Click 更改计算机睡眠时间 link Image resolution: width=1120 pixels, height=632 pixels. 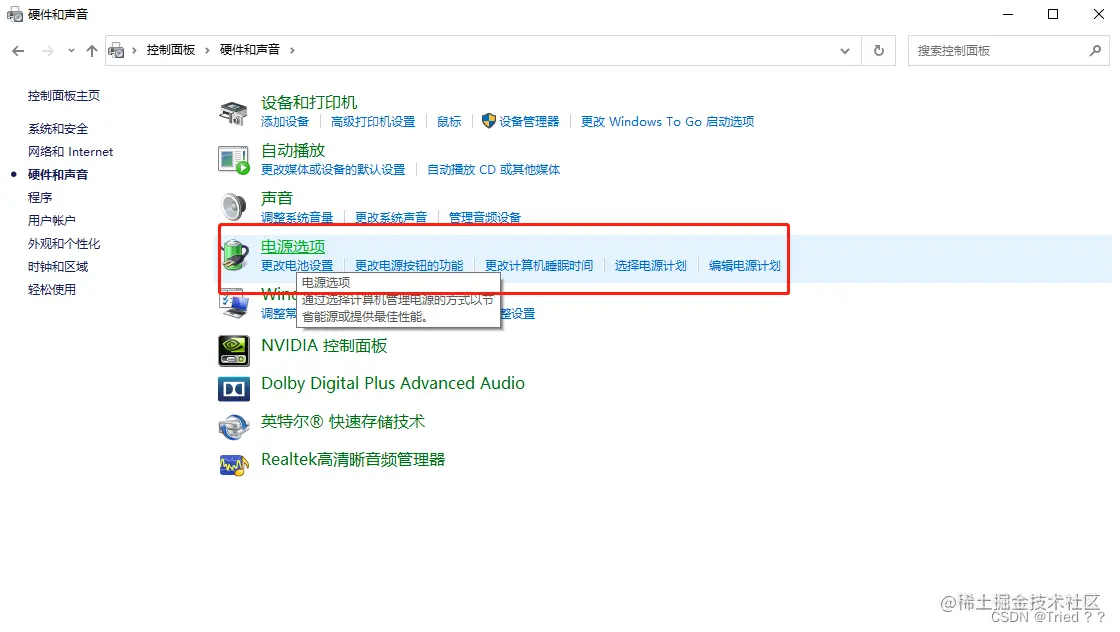coord(539,266)
